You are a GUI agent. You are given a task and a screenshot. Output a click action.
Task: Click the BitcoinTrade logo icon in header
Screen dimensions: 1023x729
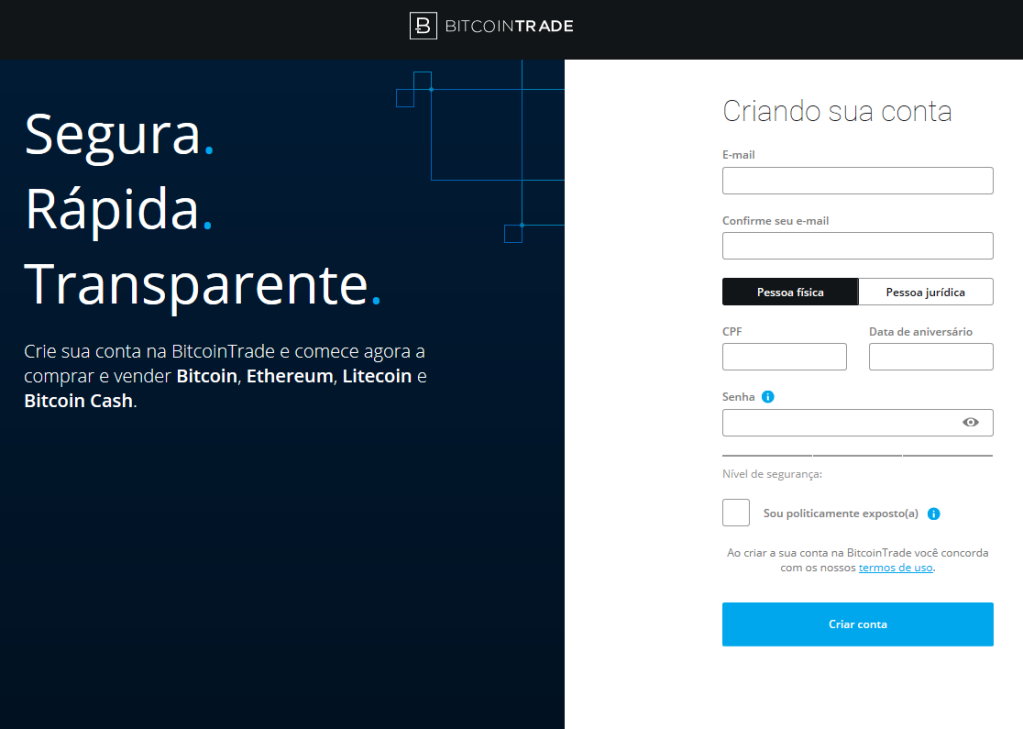[423, 26]
